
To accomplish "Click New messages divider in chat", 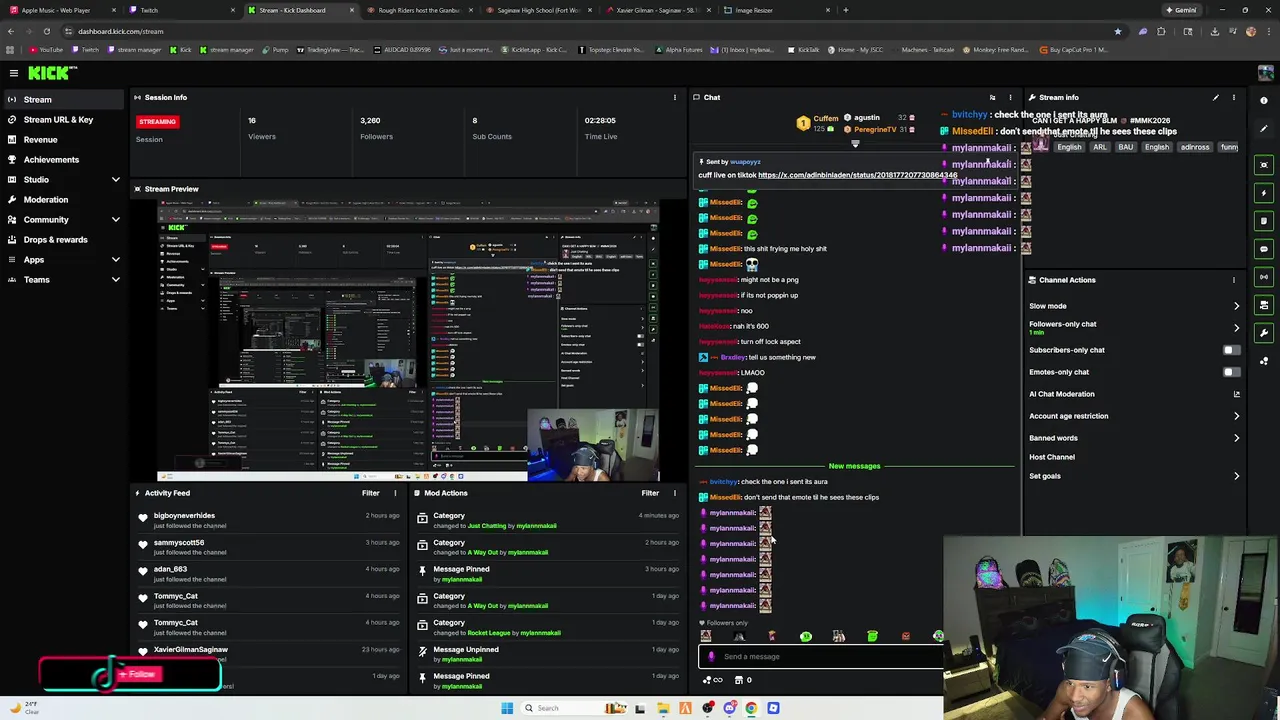I will [854, 466].
